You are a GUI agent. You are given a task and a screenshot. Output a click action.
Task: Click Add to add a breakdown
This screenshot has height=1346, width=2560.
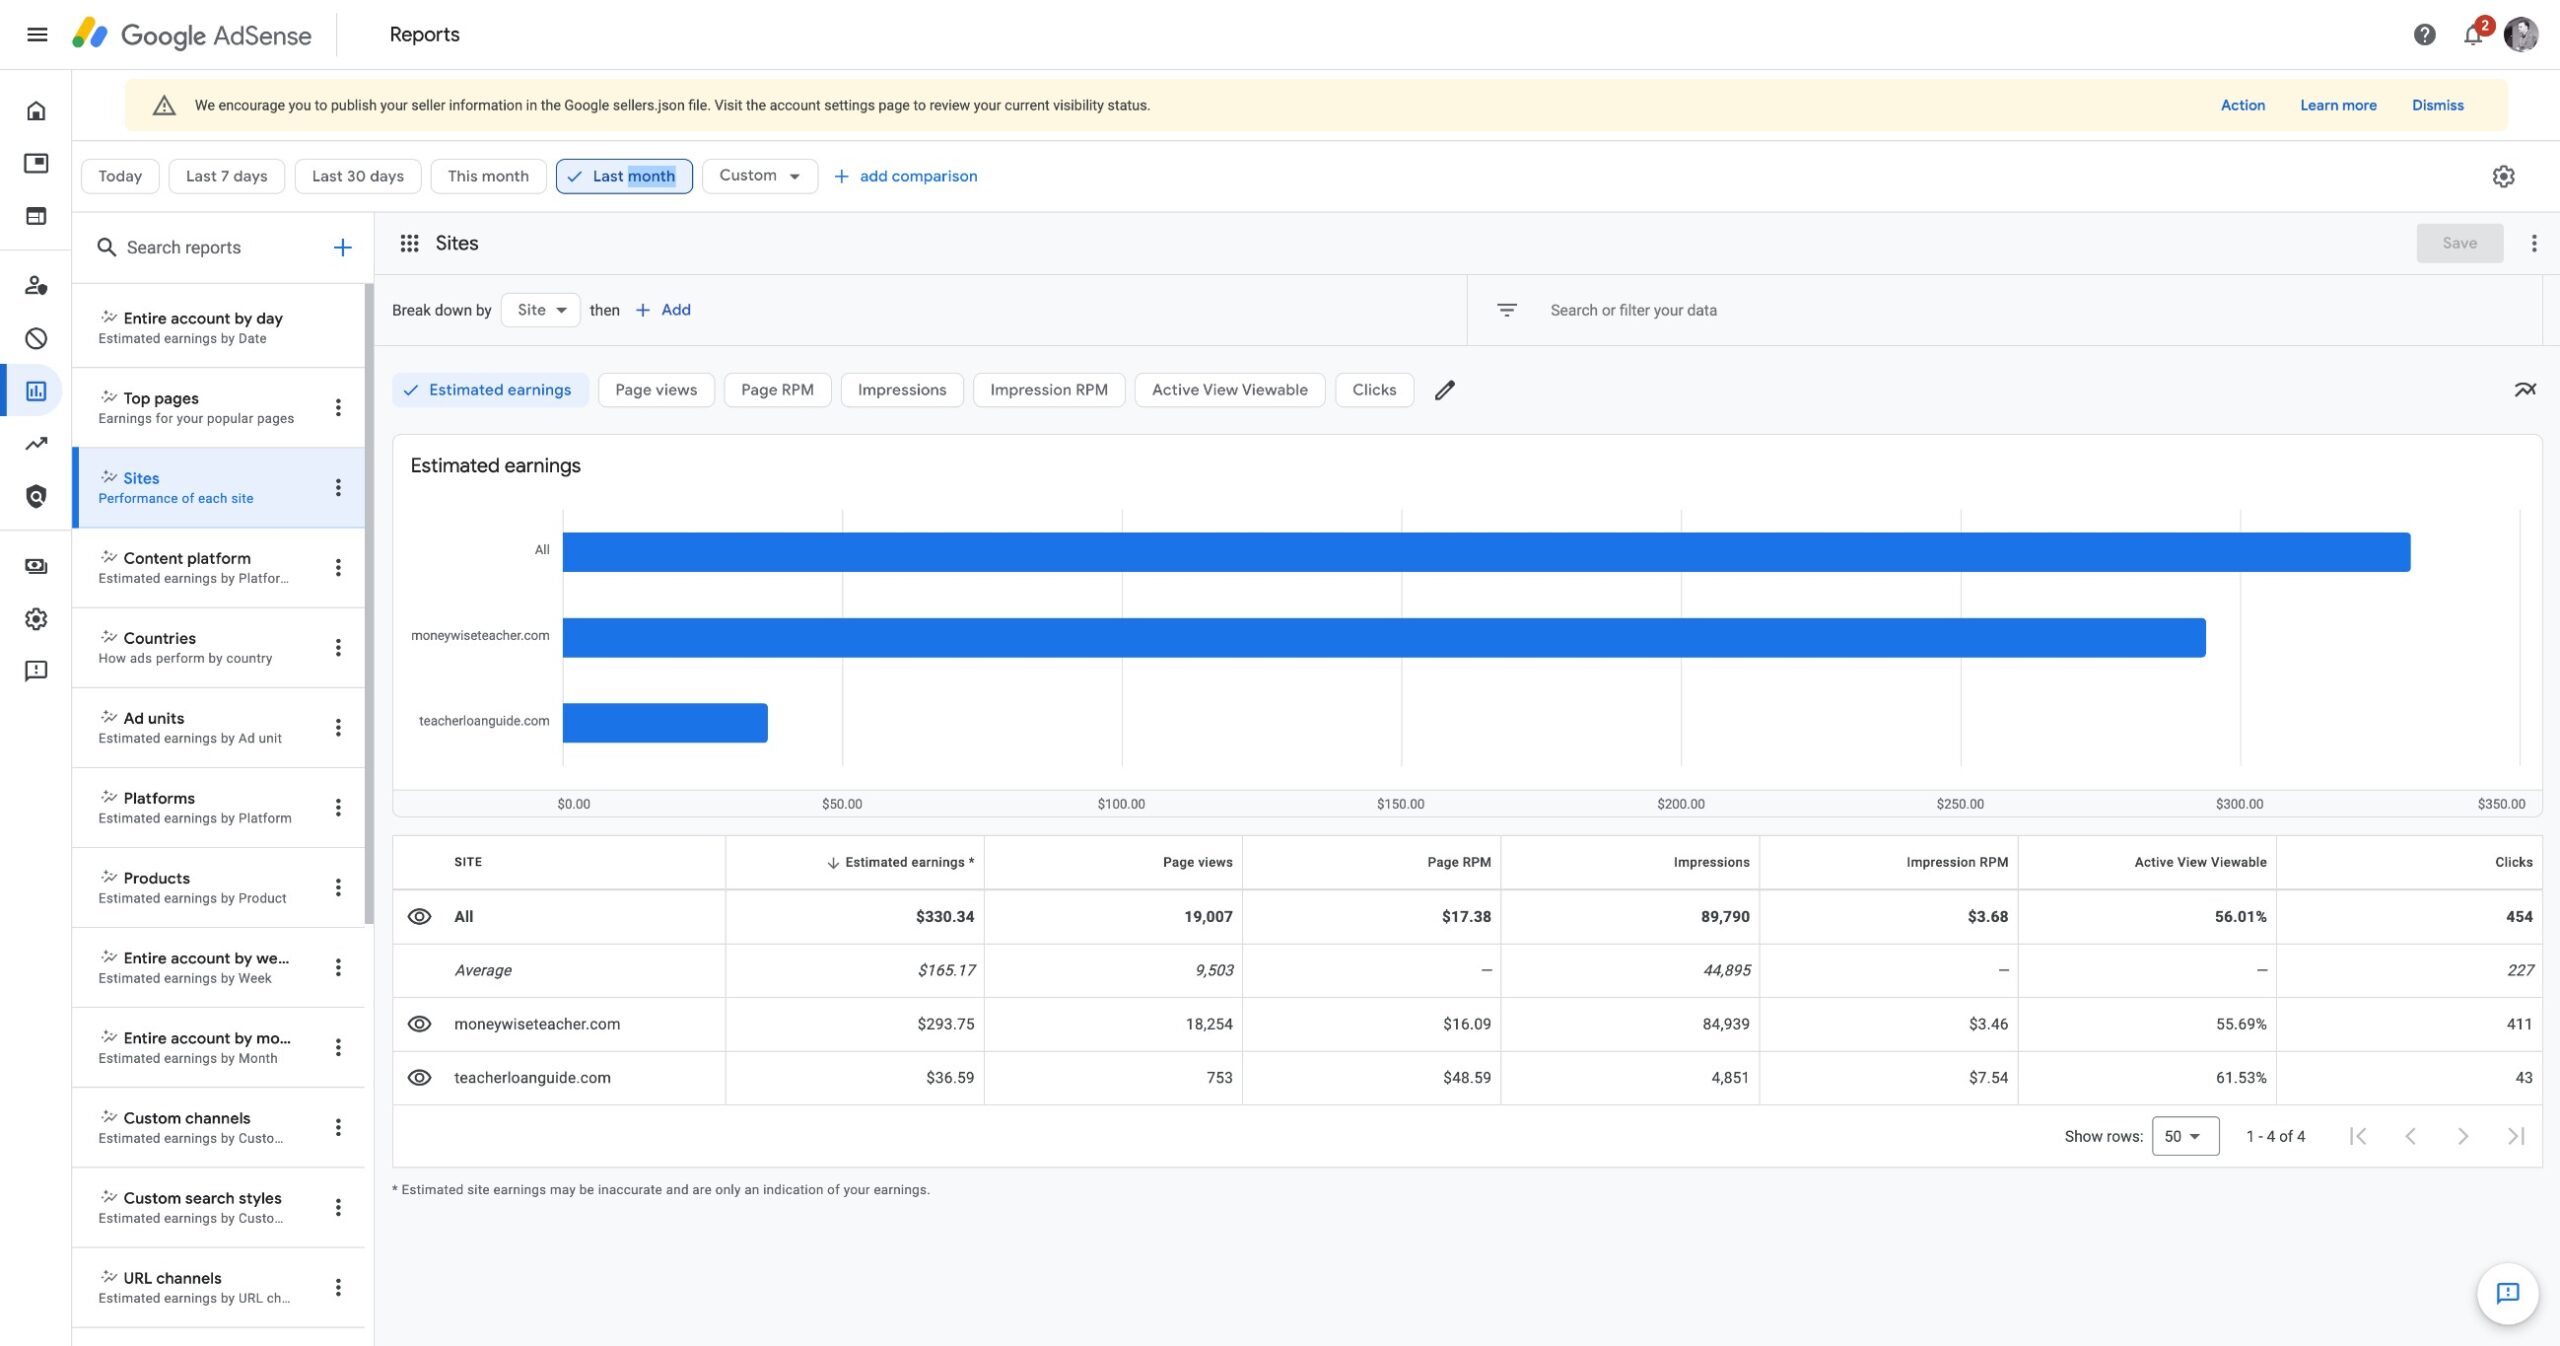click(x=663, y=310)
